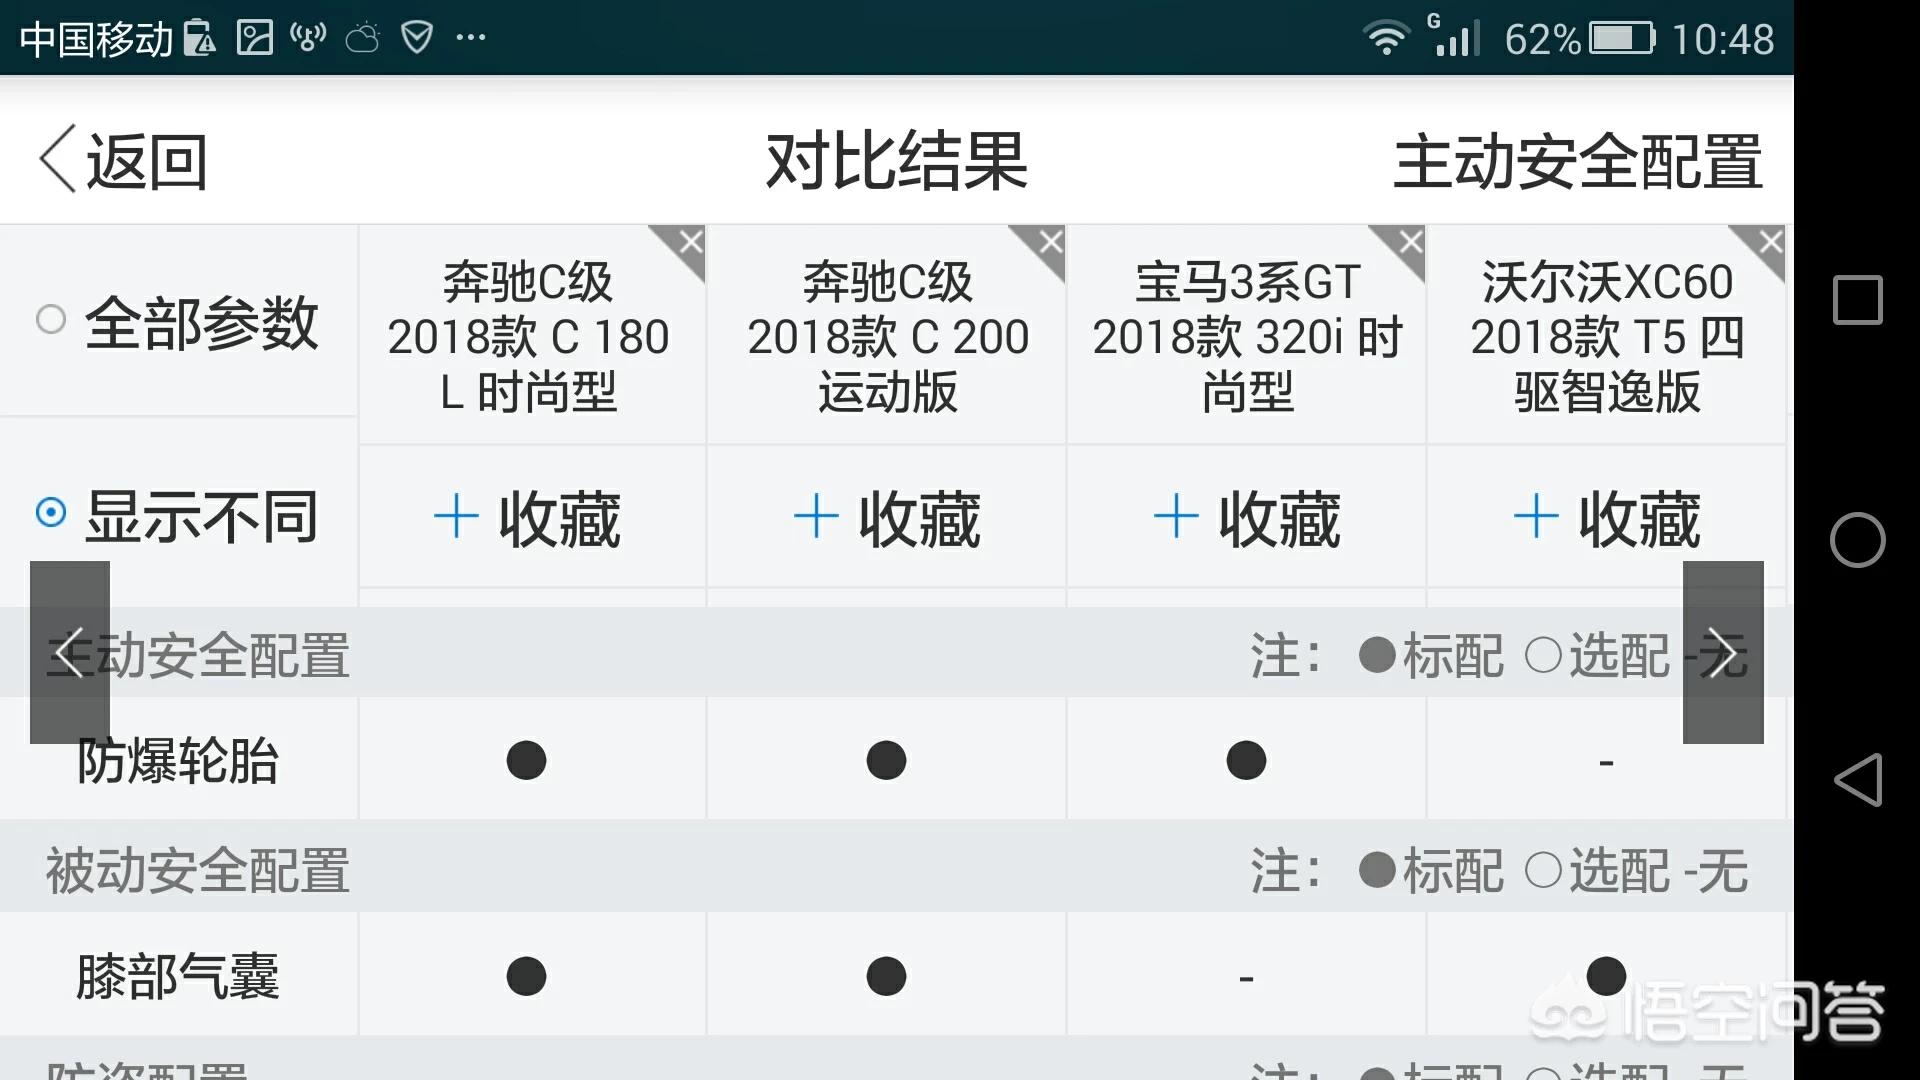Tap the 对比结果 page title
The image size is (1920, 1080).
pyautogui.click(x=897, y=162)
